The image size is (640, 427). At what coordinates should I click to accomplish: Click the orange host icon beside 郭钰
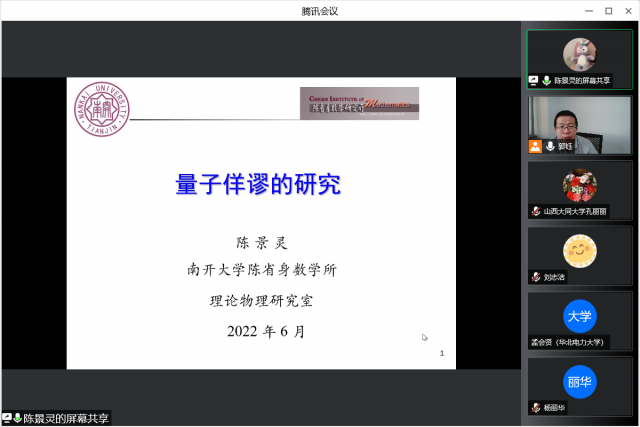536,146
